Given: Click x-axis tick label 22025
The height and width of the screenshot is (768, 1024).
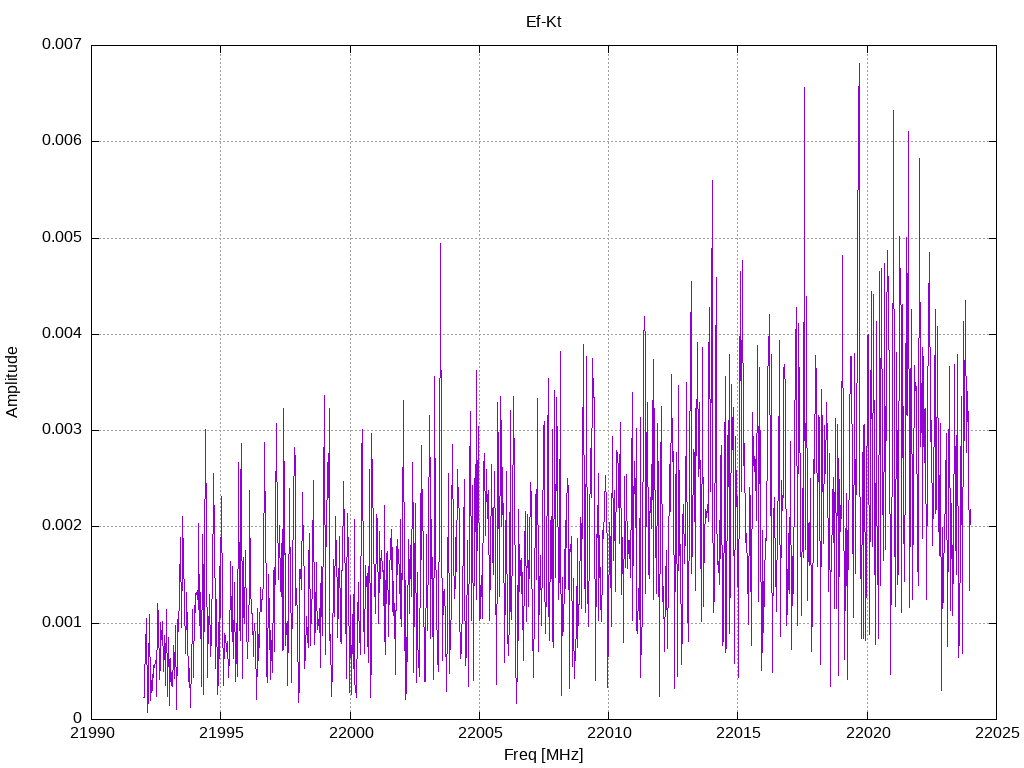Looking at the screenshot, I should click(x=997, y=733).
